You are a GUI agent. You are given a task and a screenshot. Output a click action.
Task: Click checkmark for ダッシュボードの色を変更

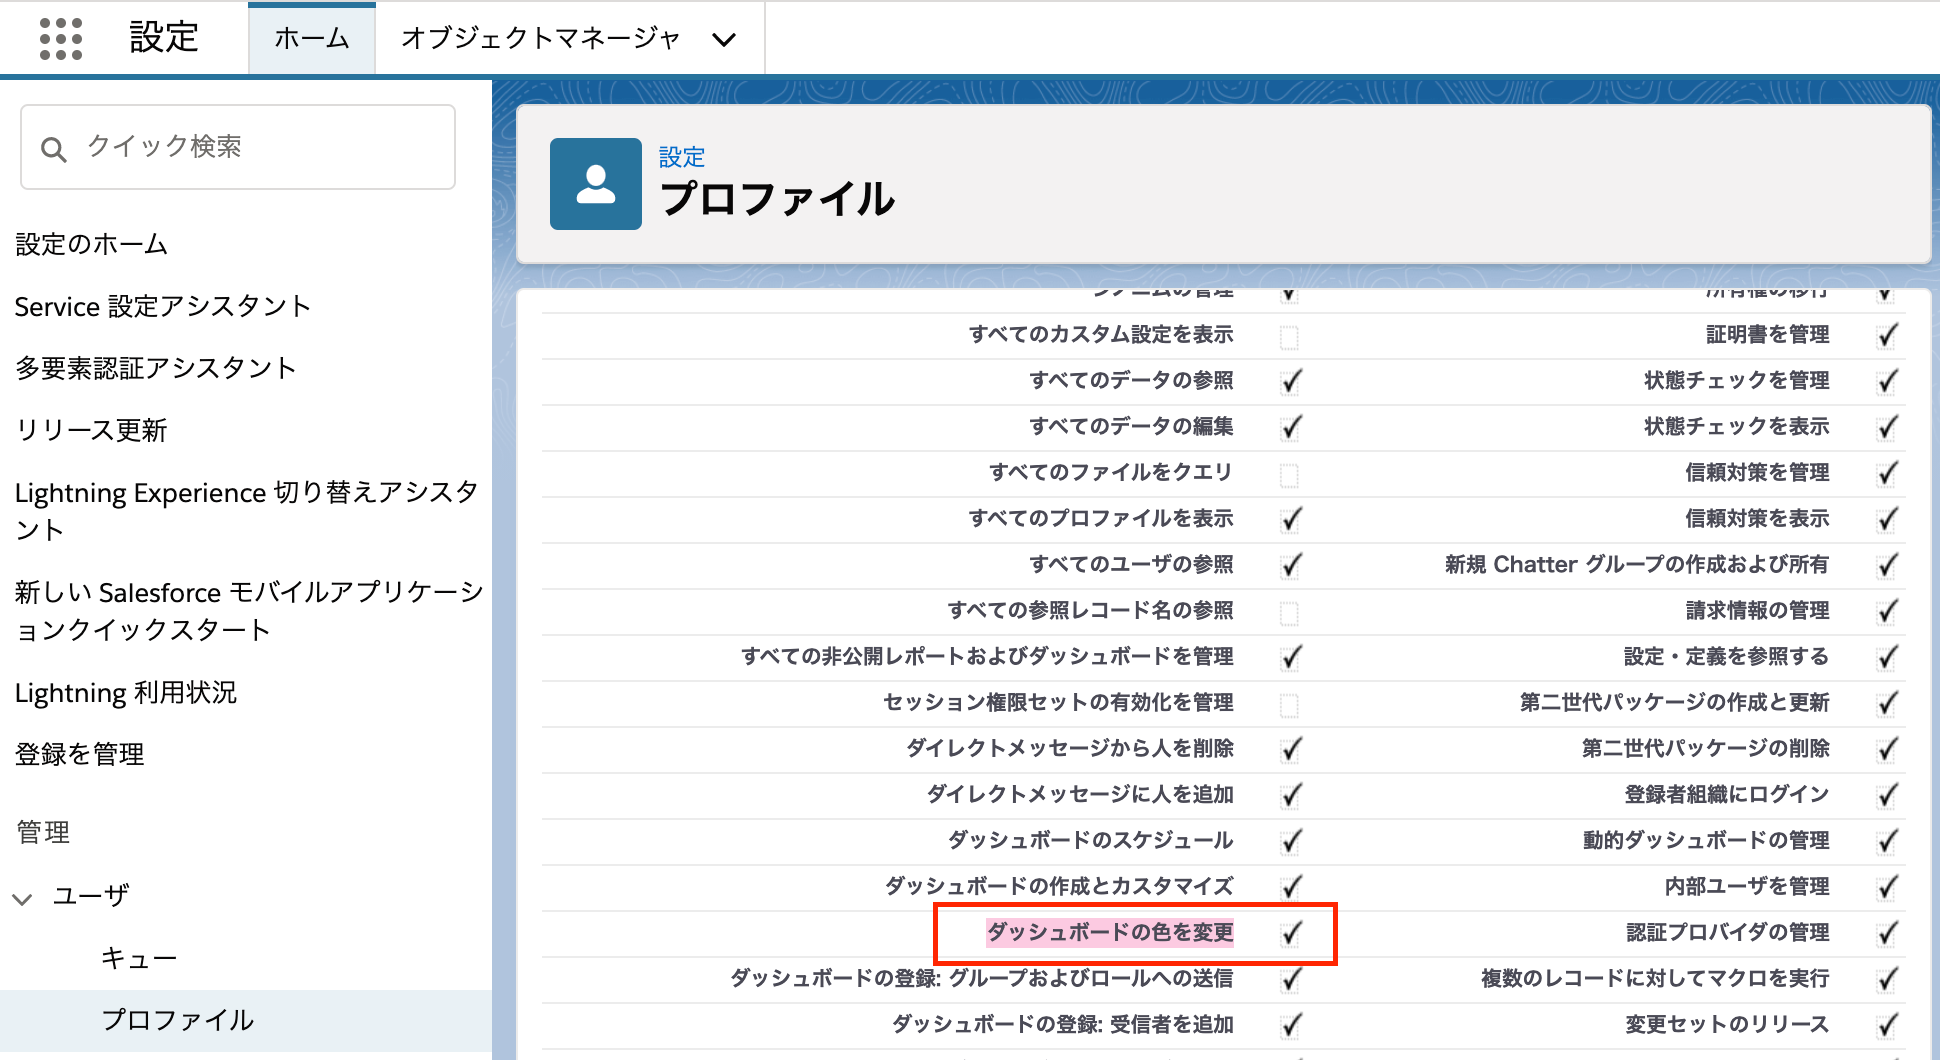1291,933
